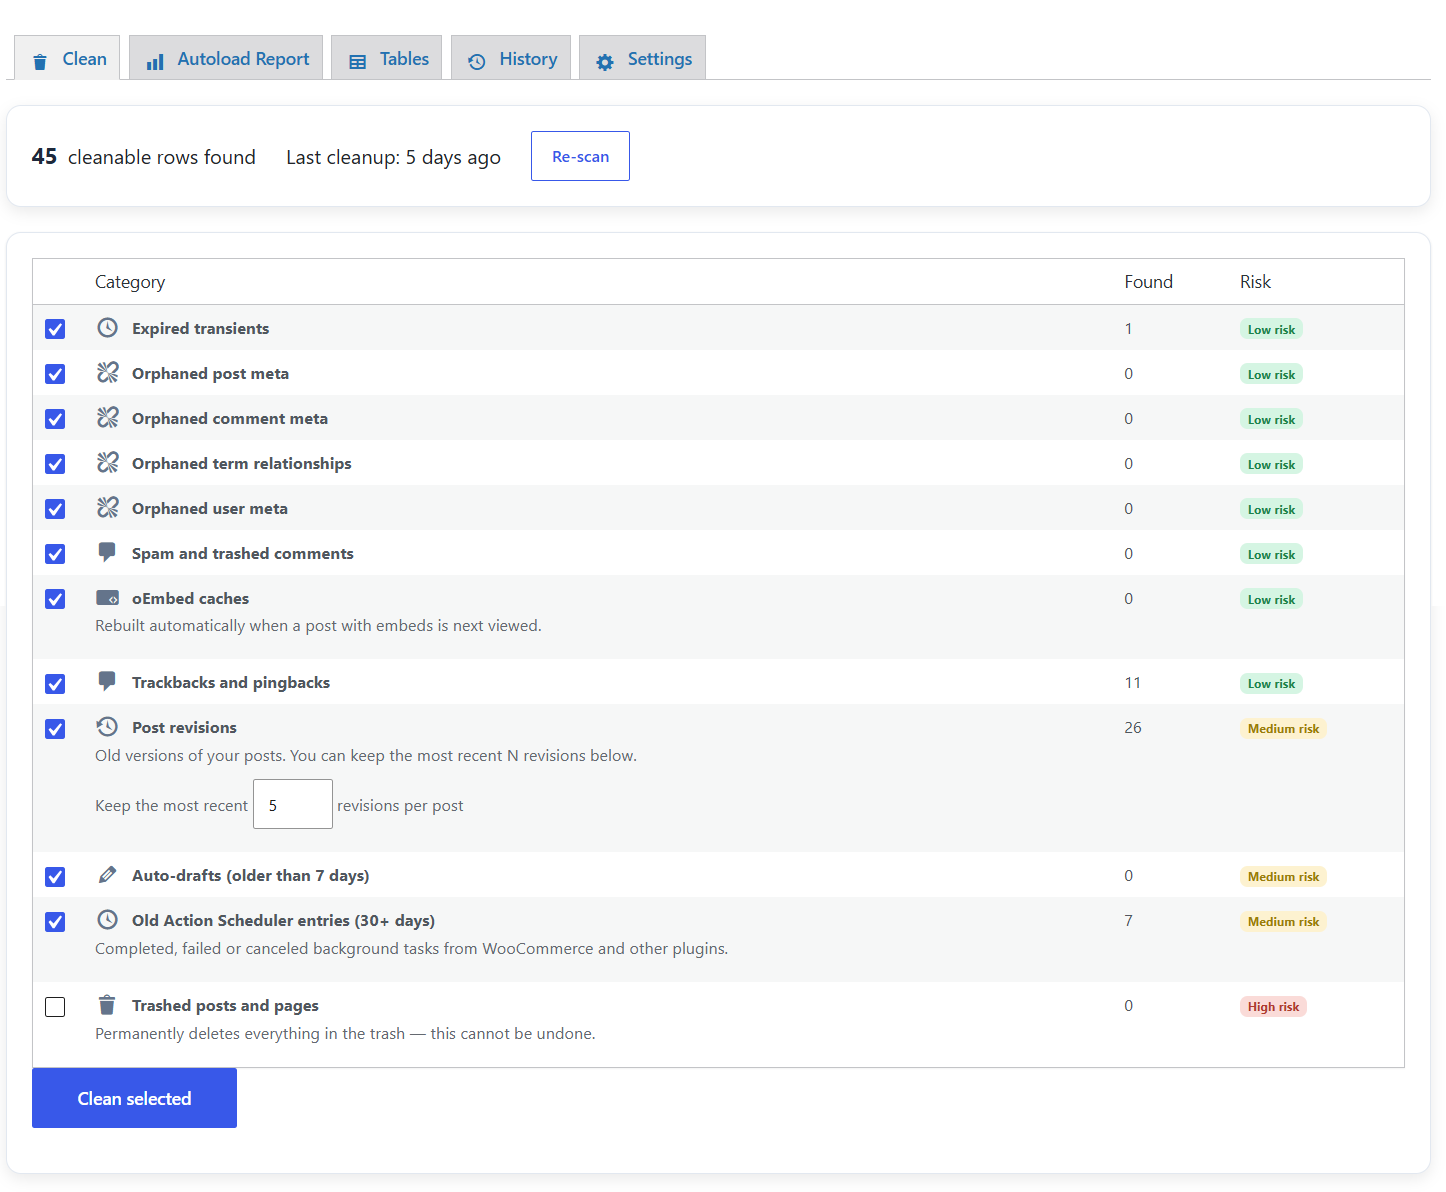Open the History tab

pyautogui.click(x=511, y=58)
